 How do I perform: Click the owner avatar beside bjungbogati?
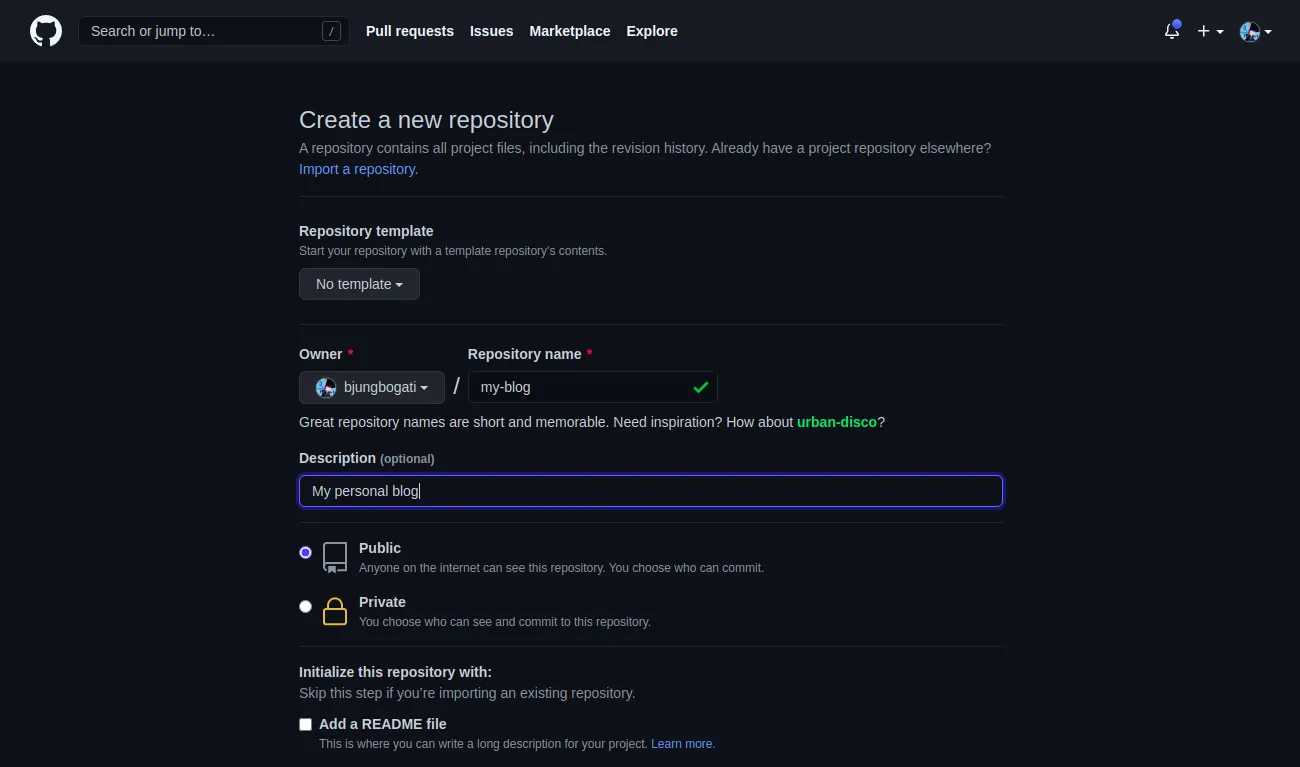point(326,387)
